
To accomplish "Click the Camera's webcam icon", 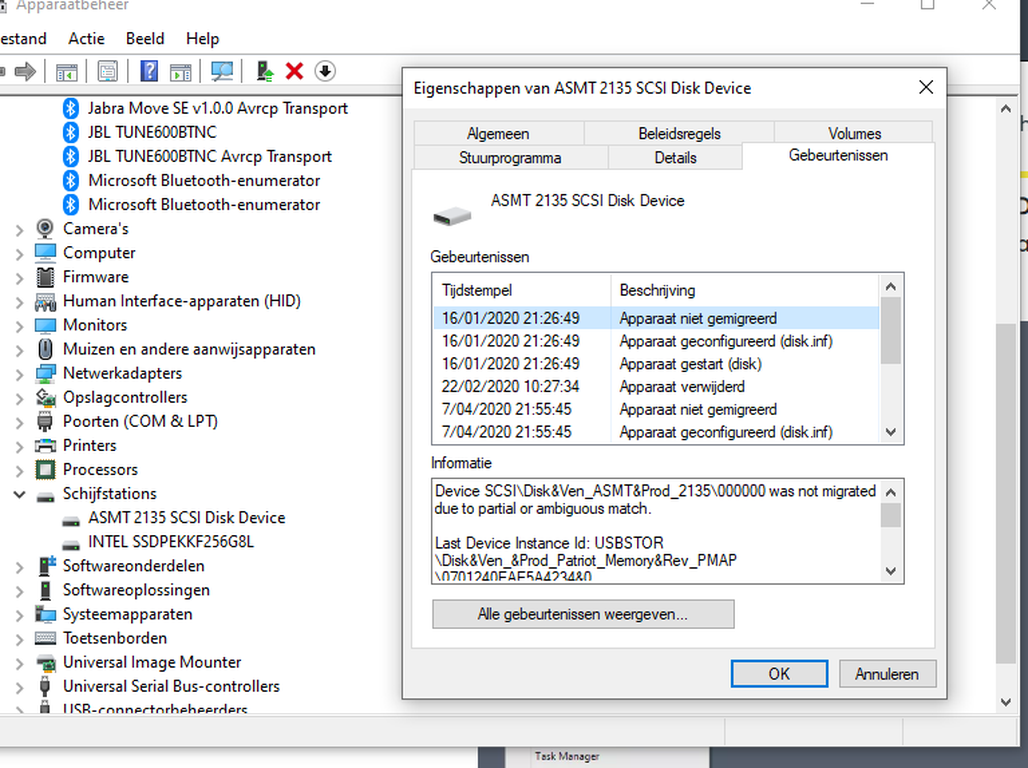I will (45, 229).
